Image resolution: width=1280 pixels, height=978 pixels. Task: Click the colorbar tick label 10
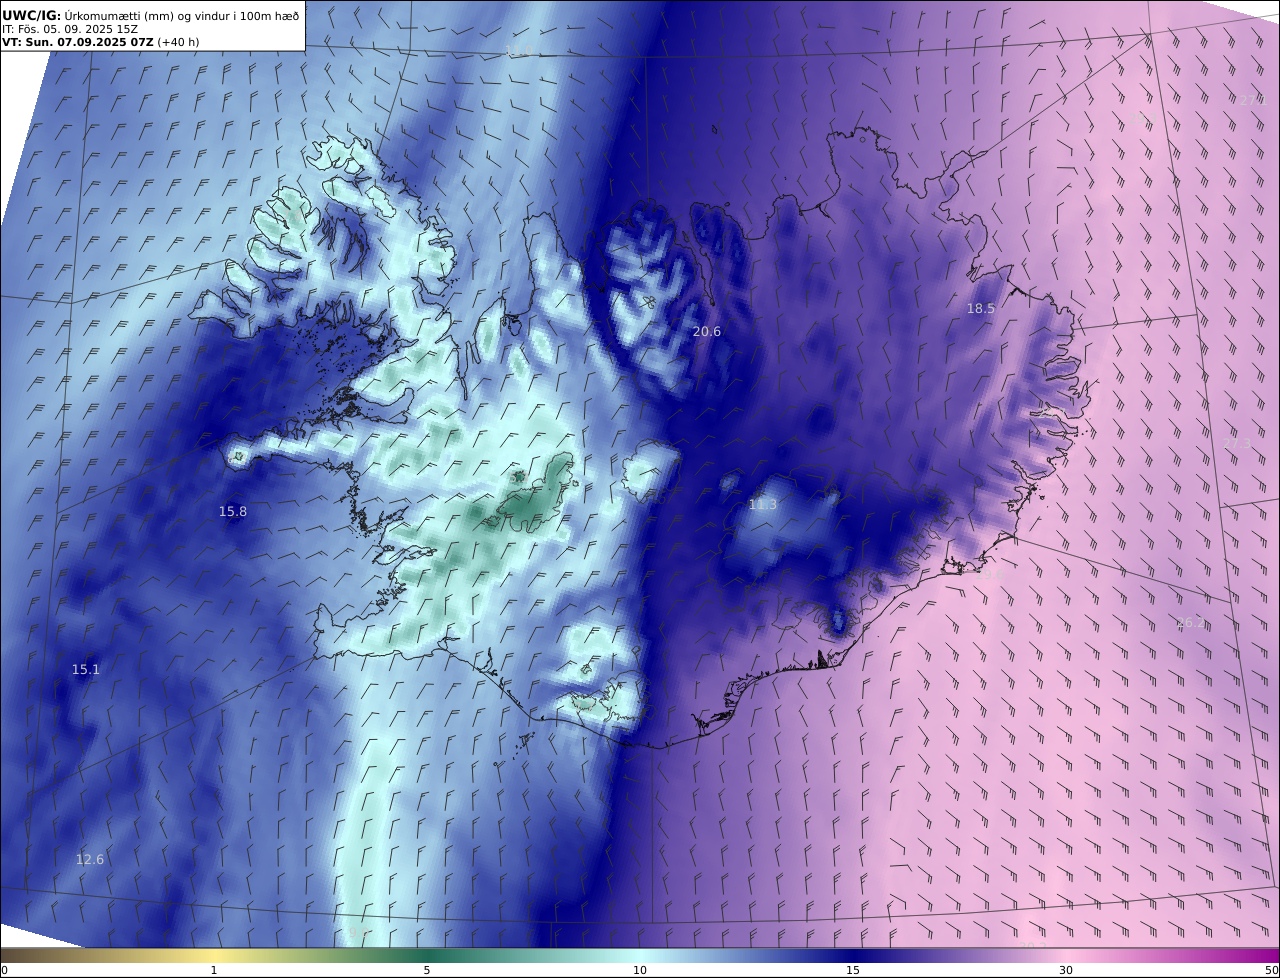tap(640, 970)
